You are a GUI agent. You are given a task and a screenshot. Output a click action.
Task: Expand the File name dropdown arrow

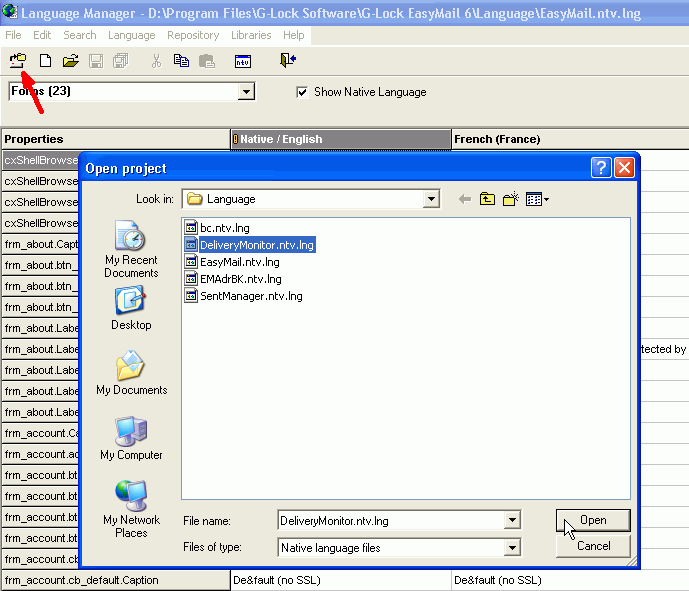coord(512,521)
